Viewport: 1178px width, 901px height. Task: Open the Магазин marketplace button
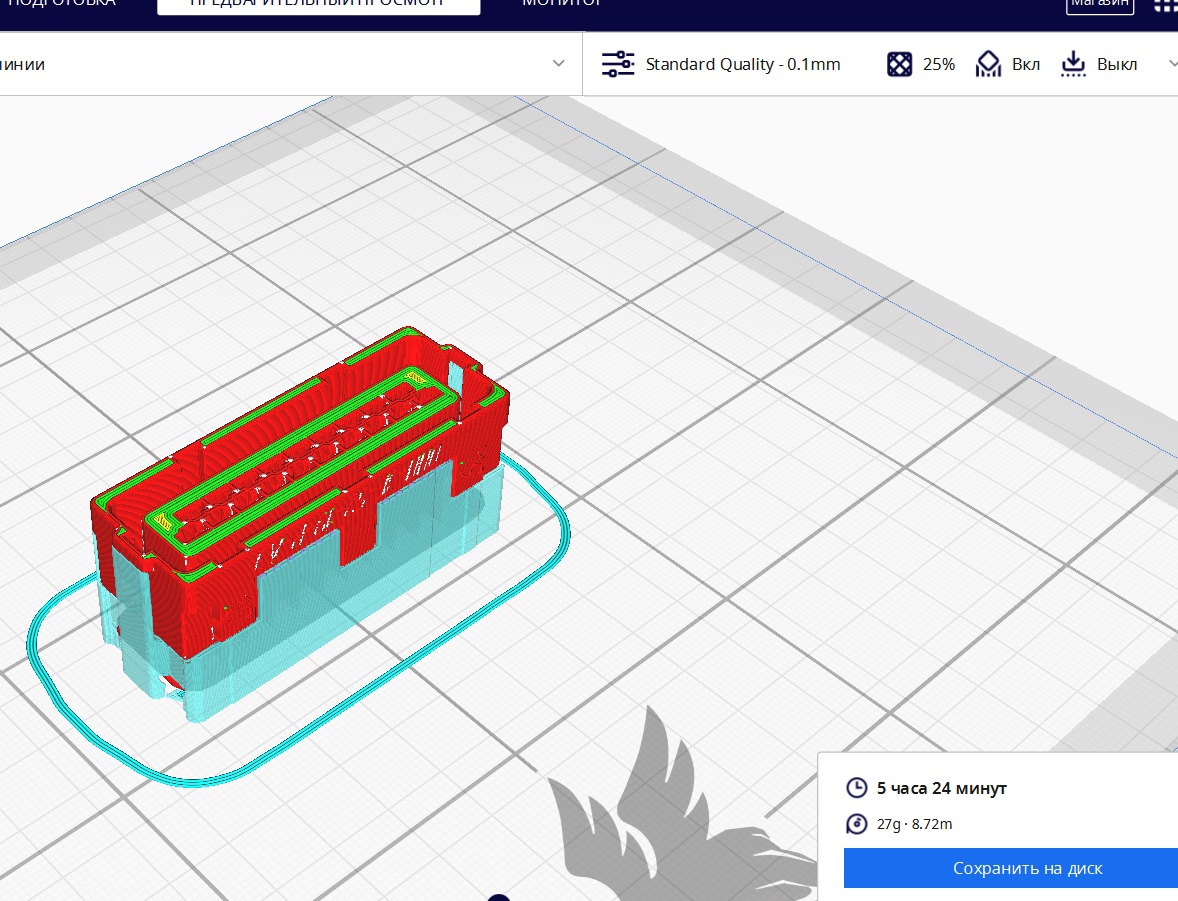point(1100,5)
